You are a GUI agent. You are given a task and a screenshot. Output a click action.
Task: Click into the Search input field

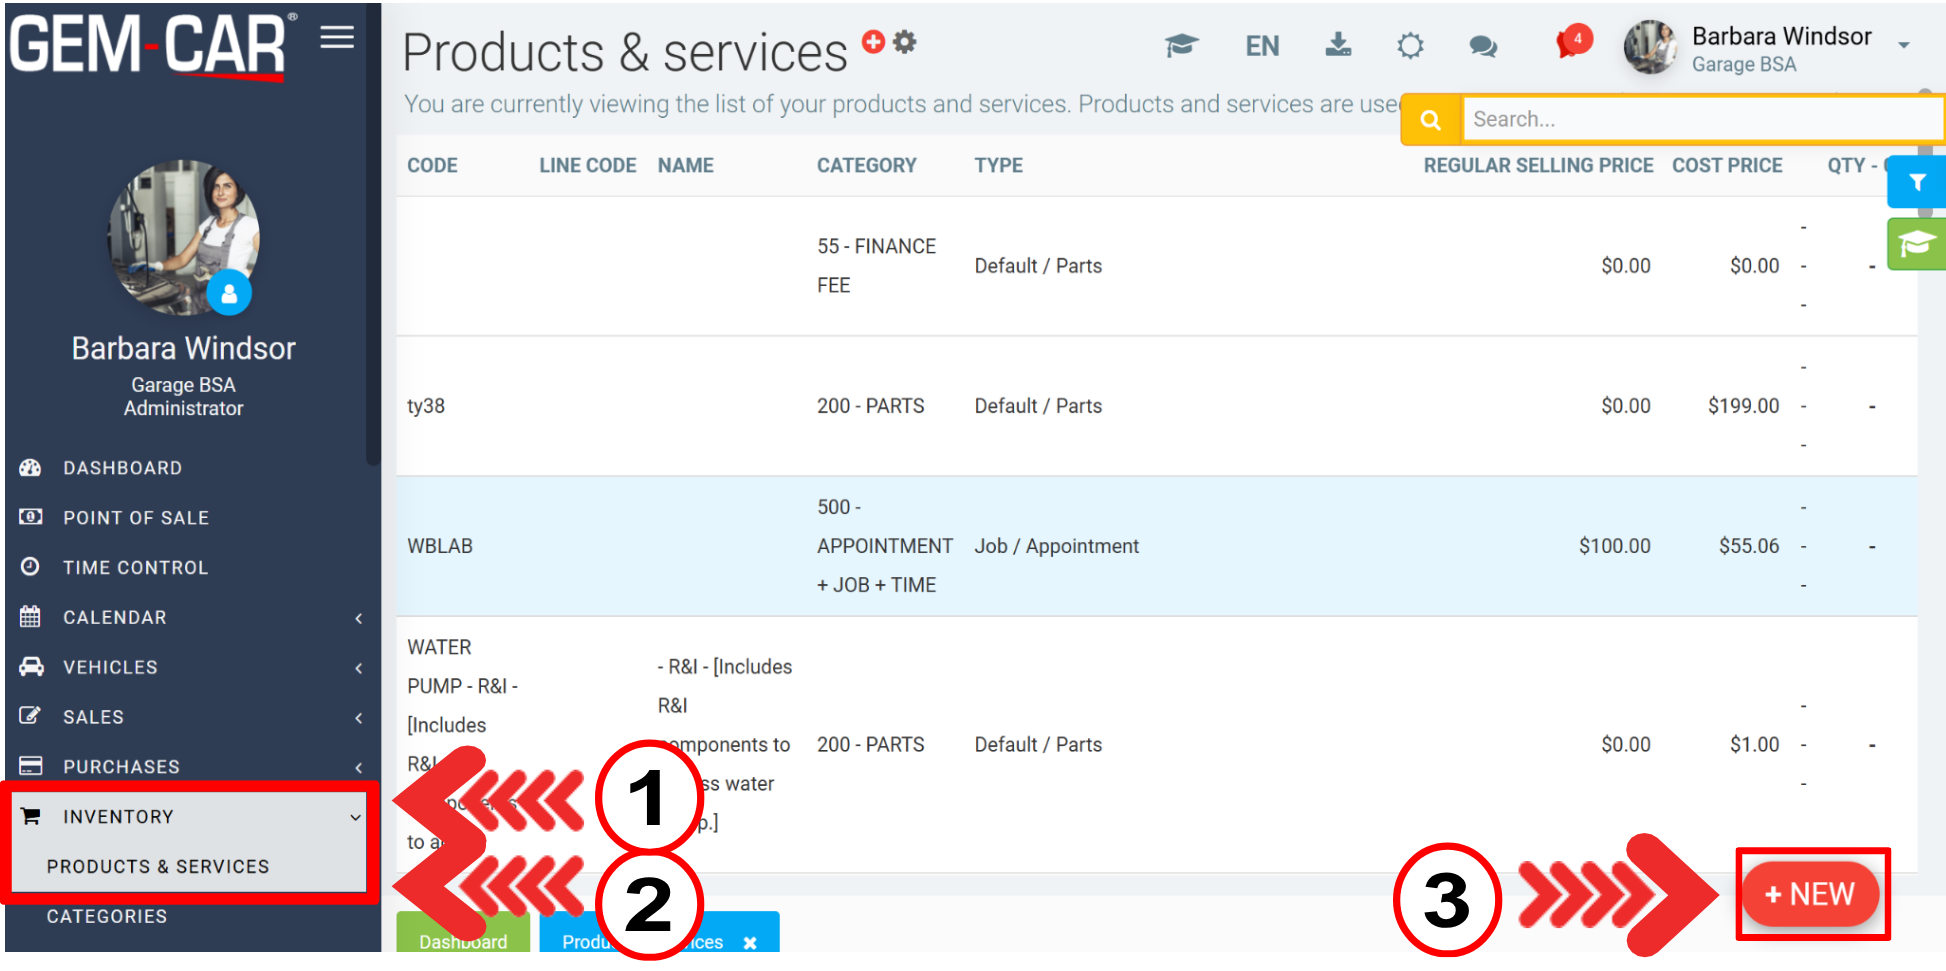click(1700, 120)
